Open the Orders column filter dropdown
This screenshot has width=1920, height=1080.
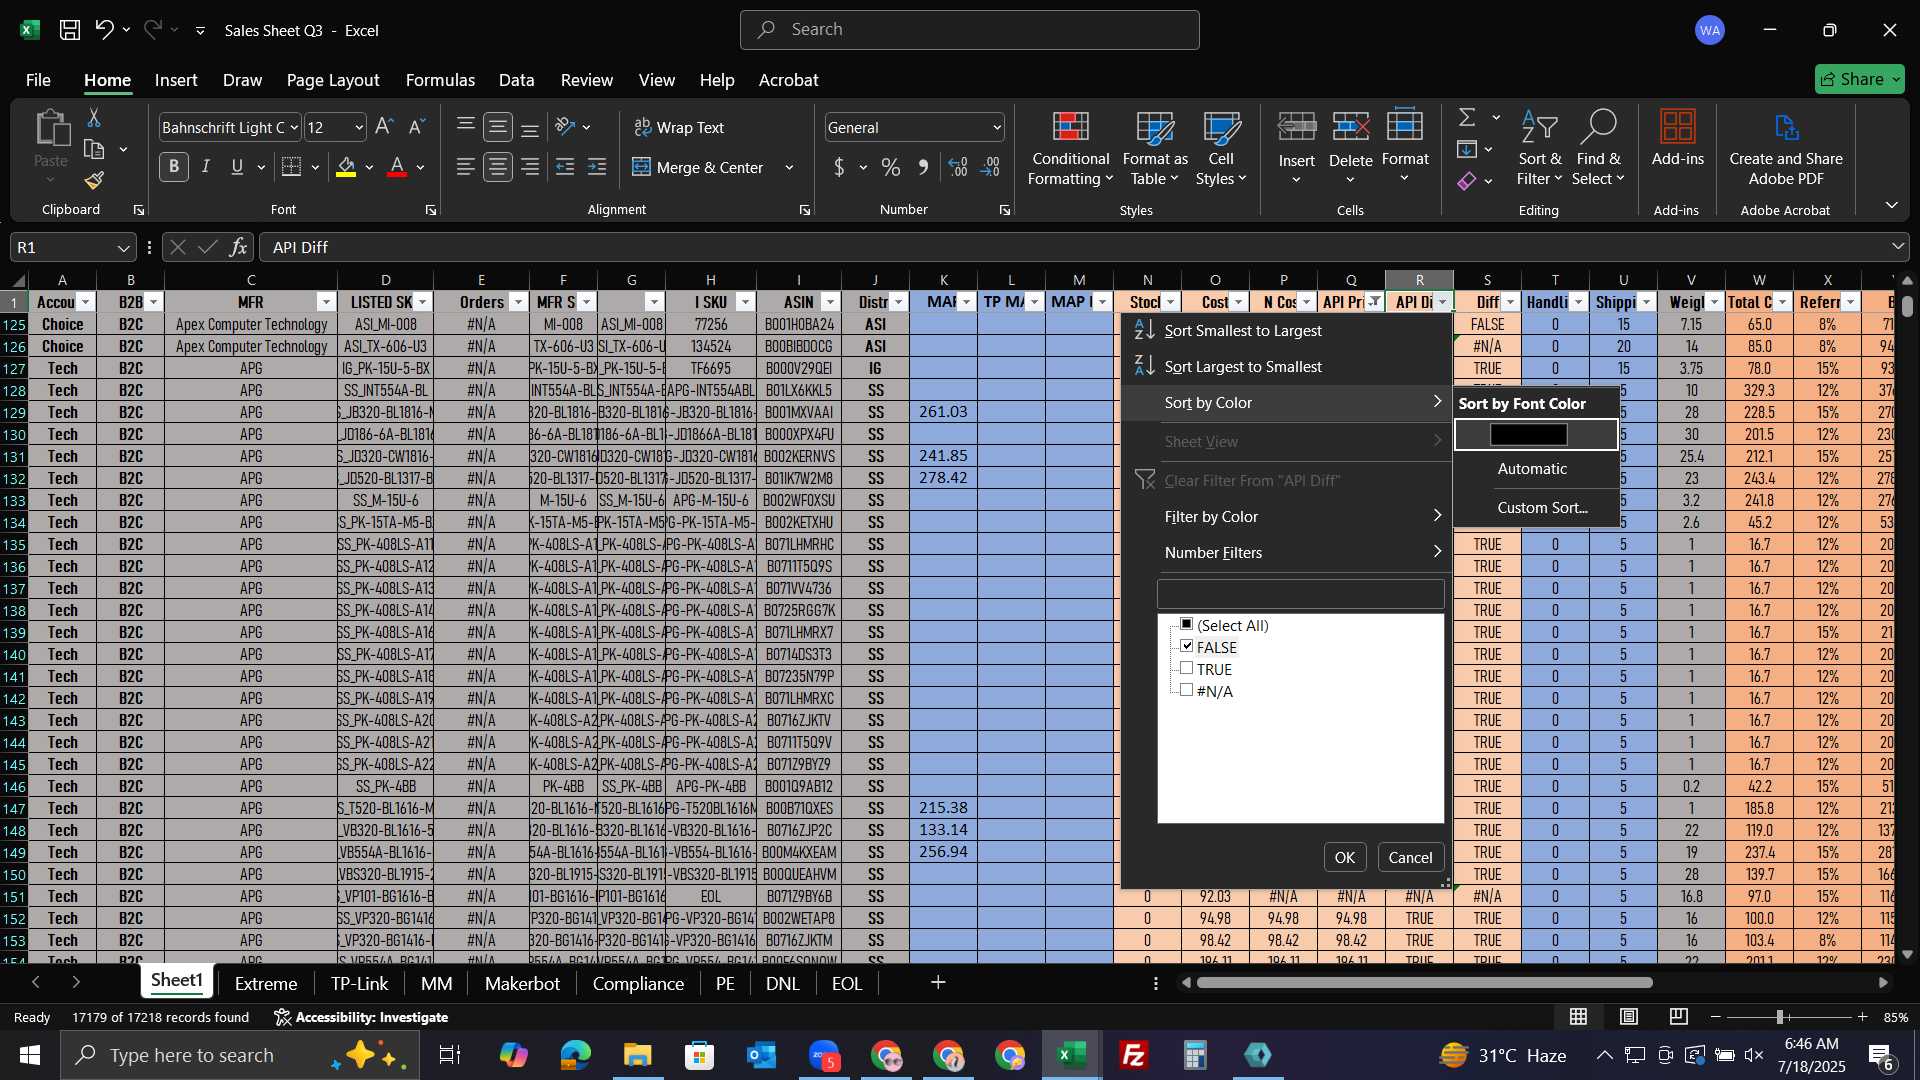click(517, 302)
